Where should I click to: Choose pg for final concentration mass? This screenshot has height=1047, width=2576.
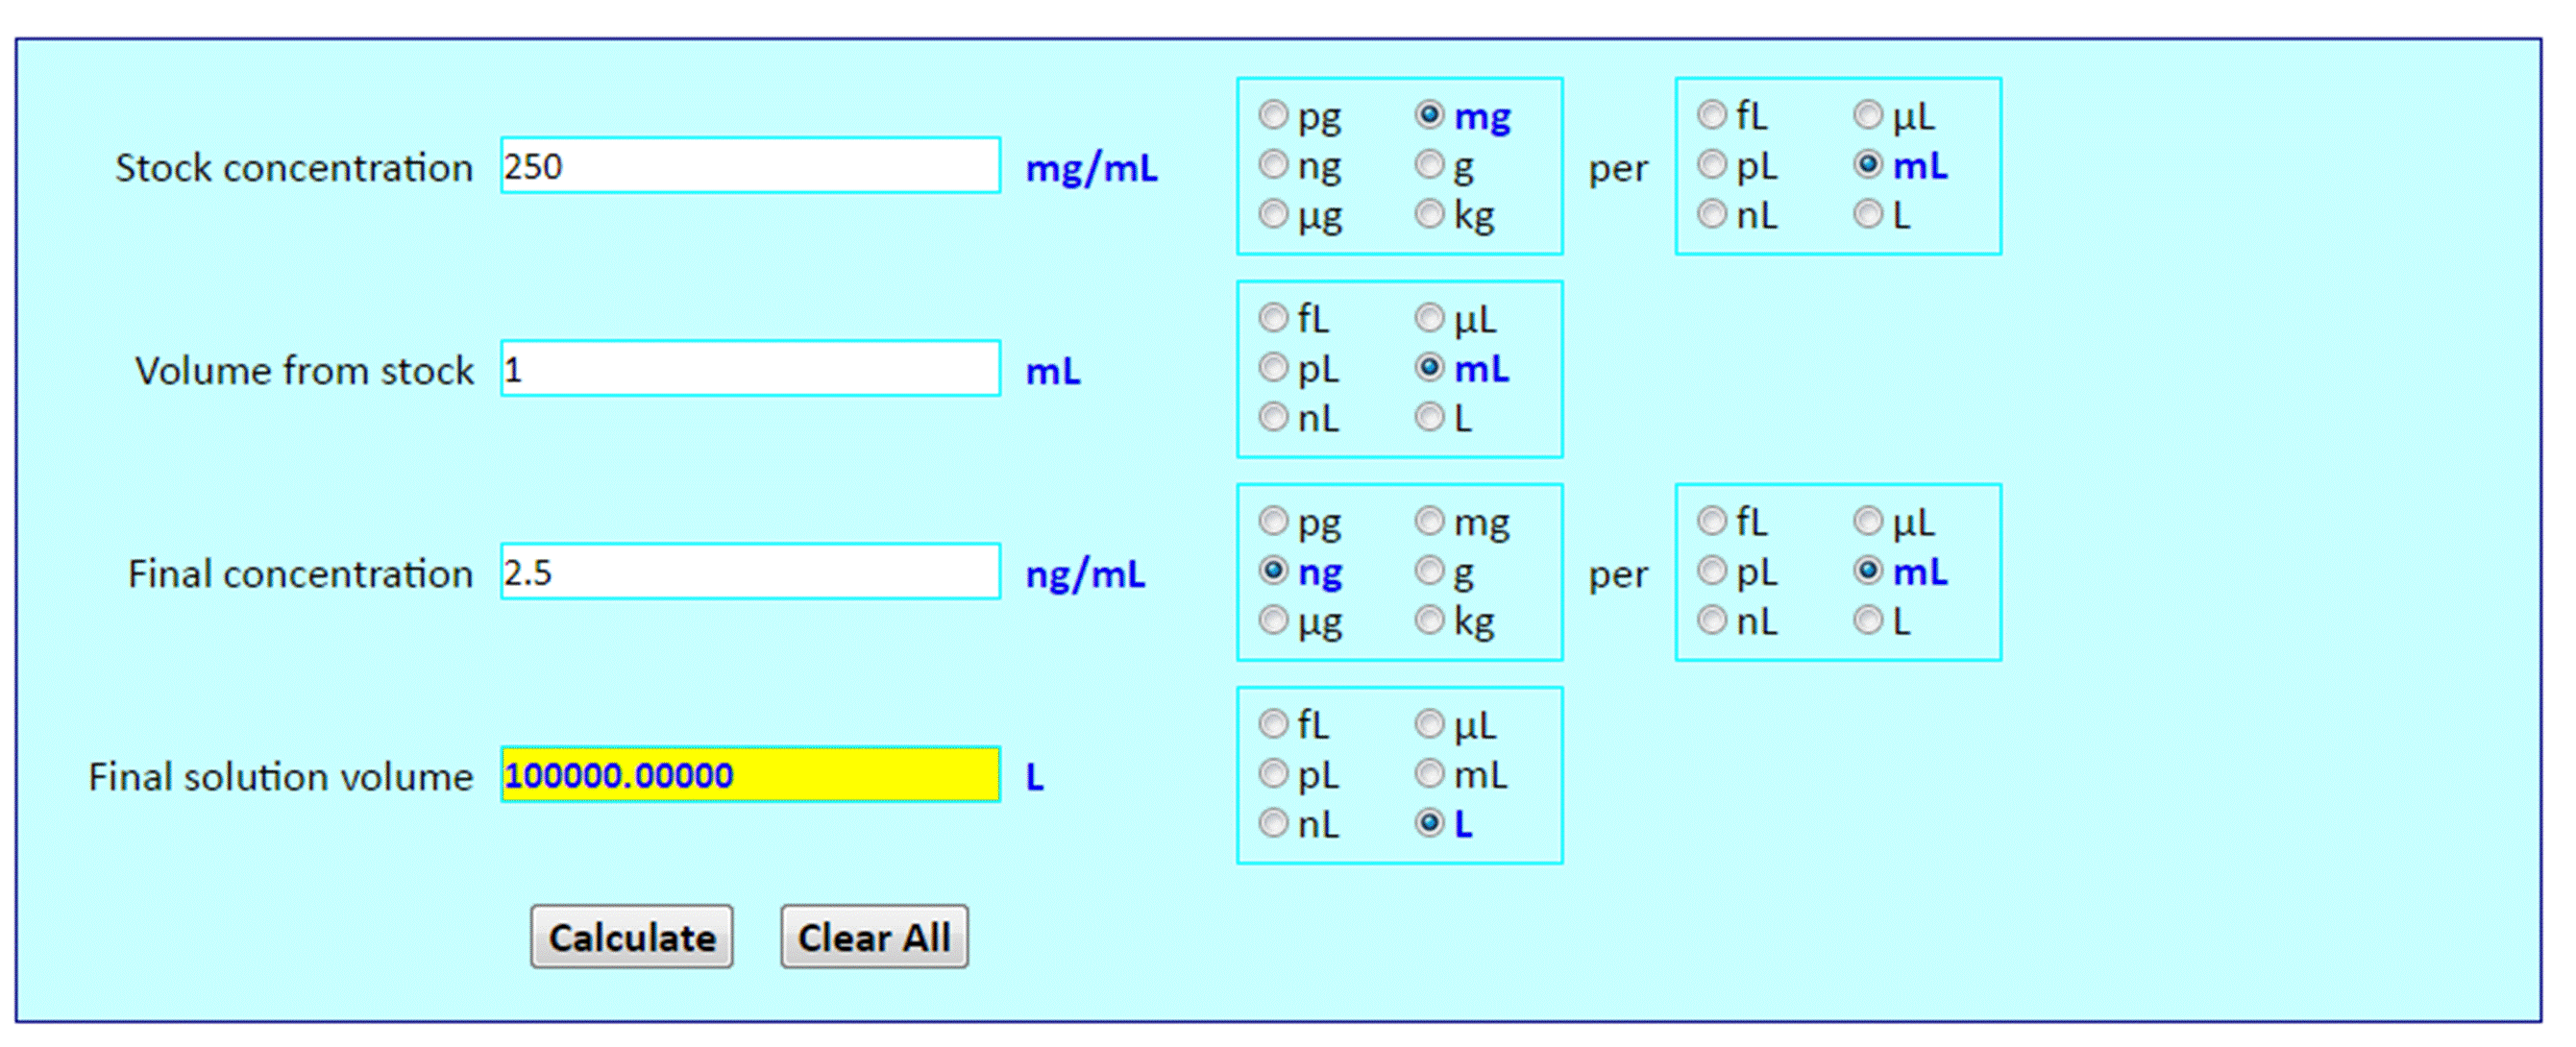[x=1273, y=521]
